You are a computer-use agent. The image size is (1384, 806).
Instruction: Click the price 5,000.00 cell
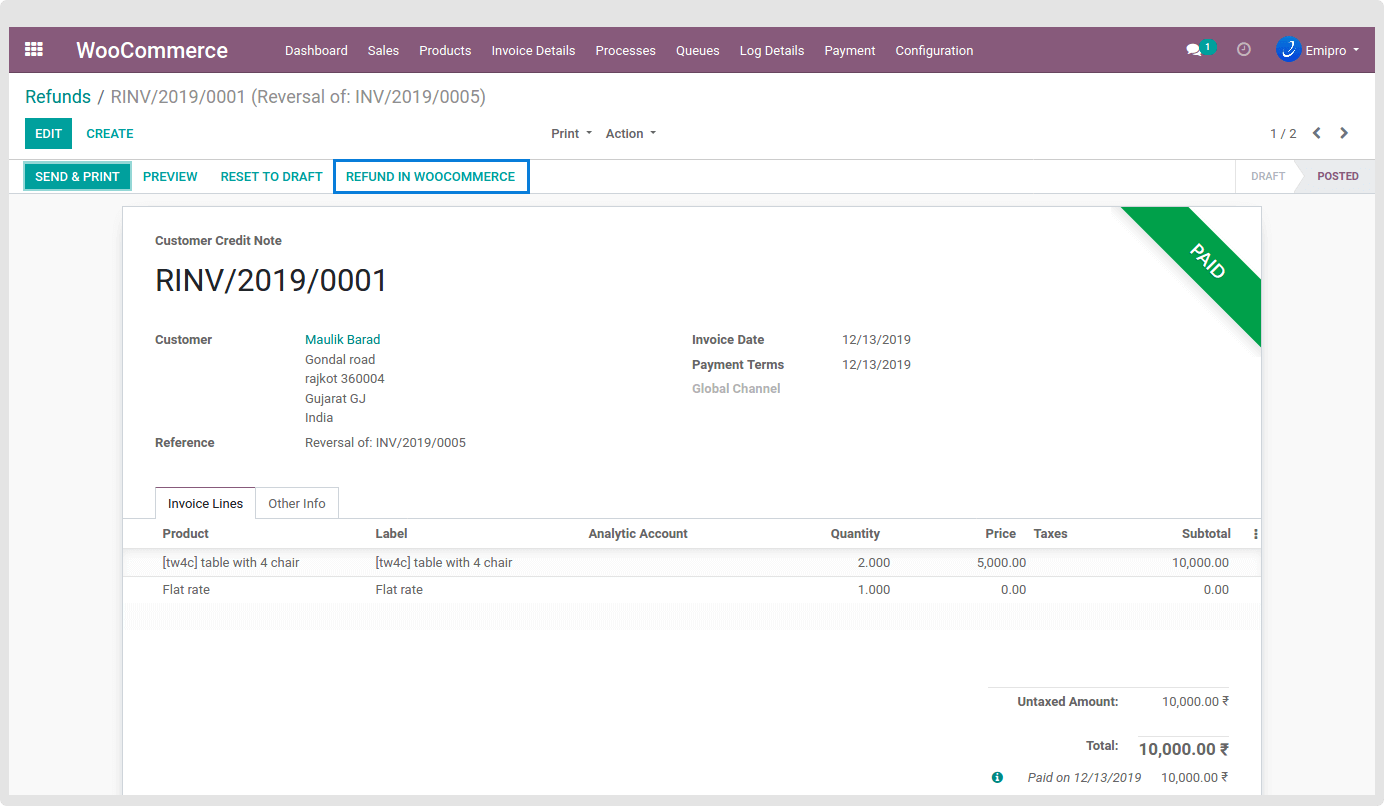tap(1001, 563)
